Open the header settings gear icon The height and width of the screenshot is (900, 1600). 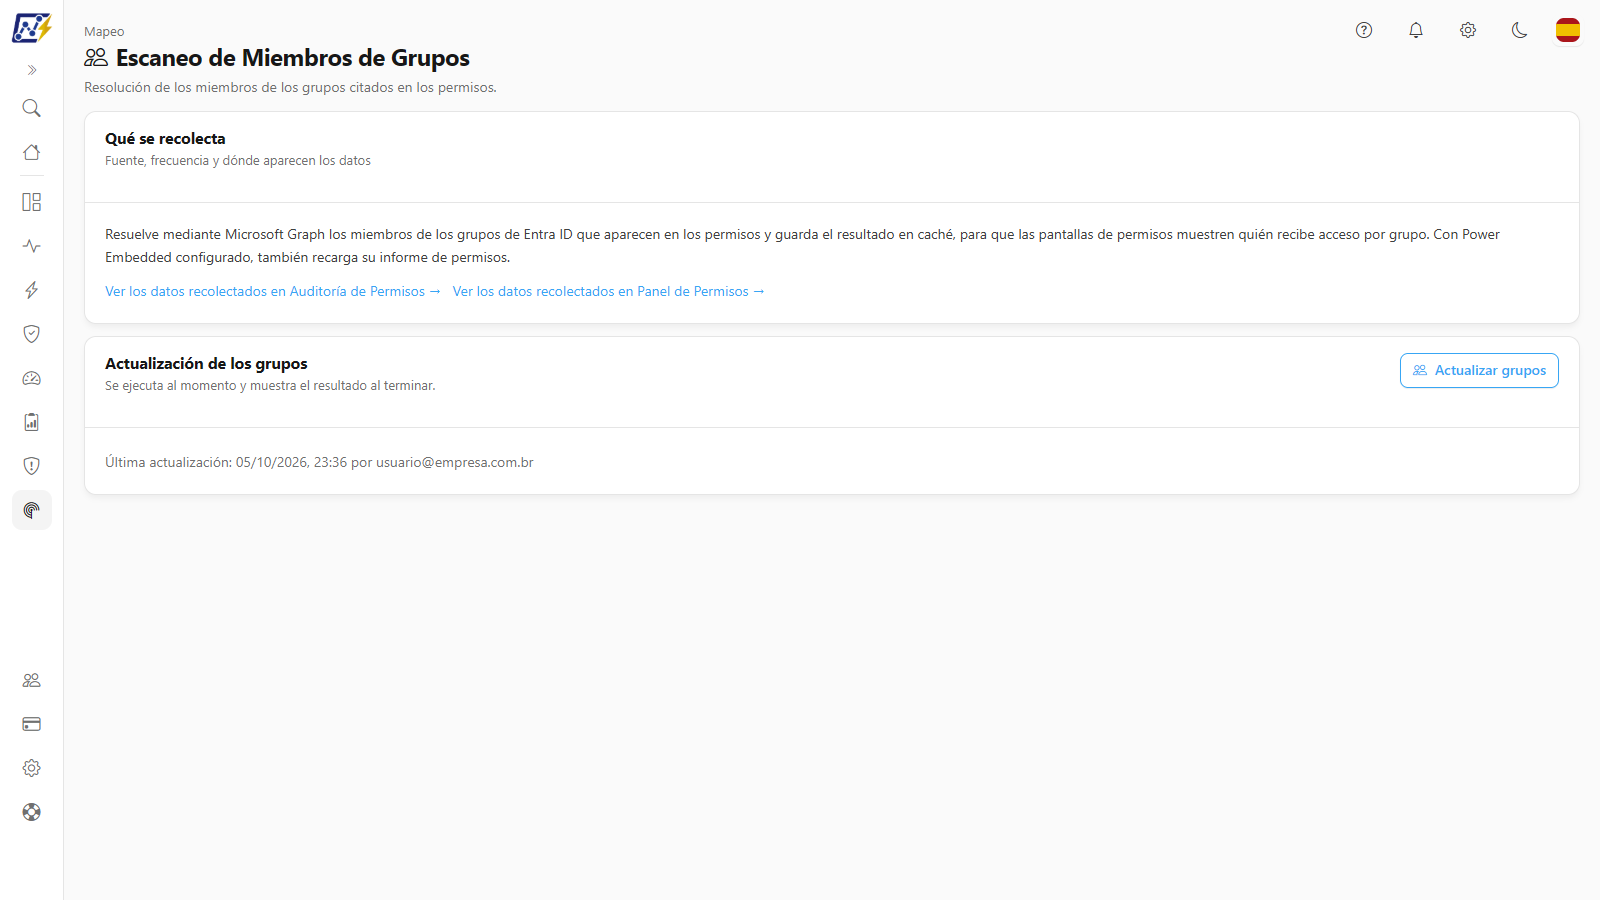click(x=1468, y=30)
